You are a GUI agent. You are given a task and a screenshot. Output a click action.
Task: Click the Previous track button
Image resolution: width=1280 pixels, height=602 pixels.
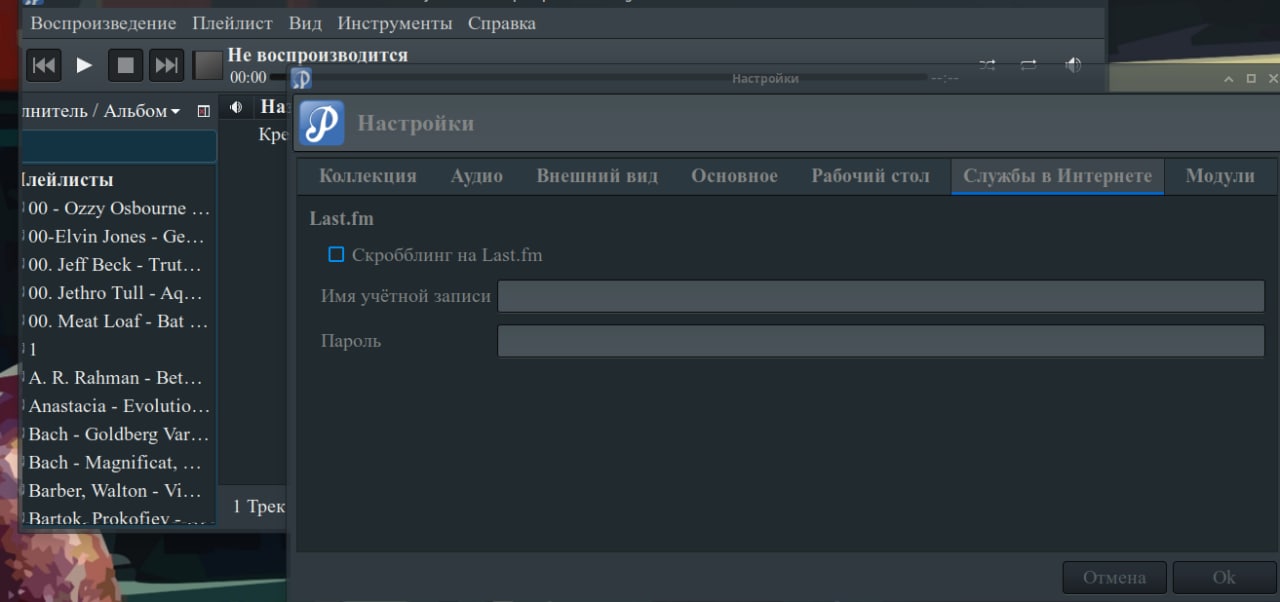pos(44,65)
